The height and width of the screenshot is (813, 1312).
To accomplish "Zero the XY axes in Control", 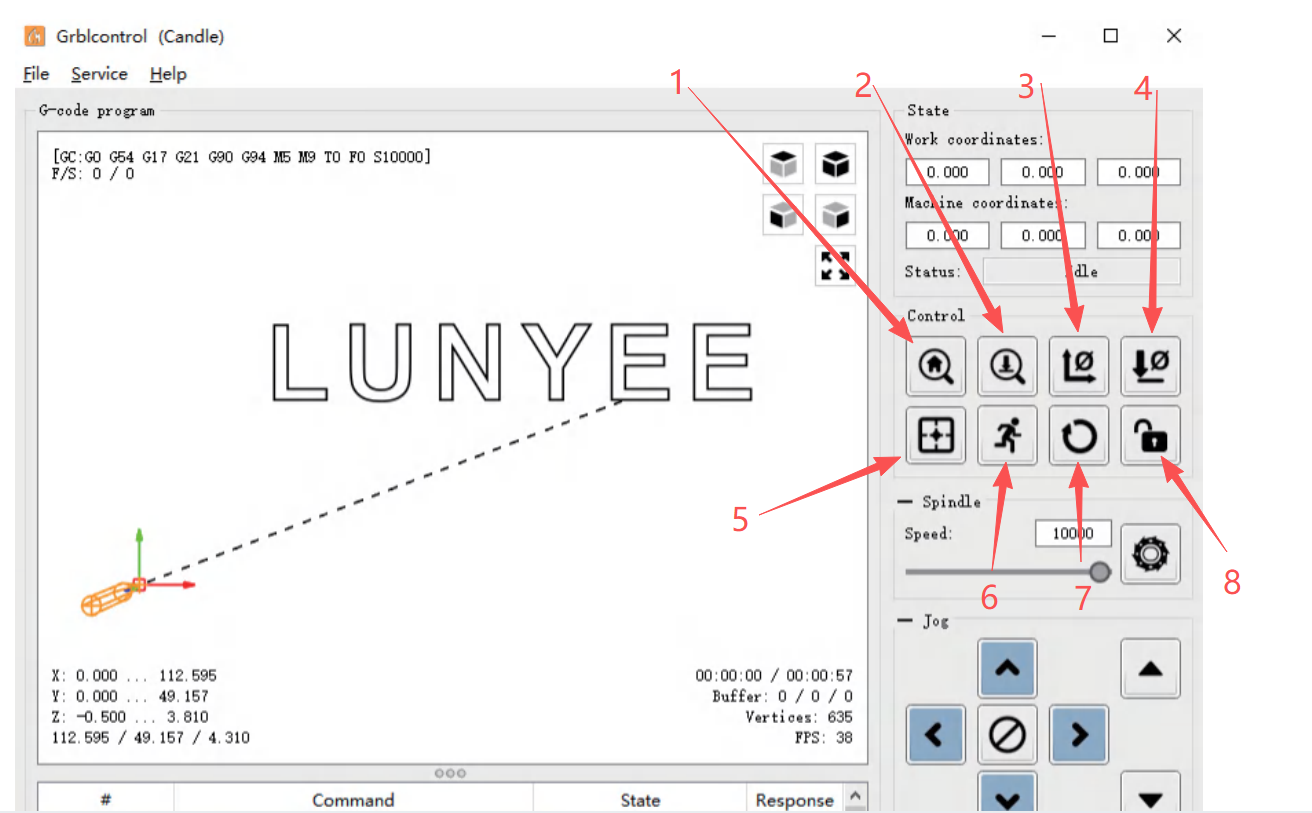I will 1079,366.
